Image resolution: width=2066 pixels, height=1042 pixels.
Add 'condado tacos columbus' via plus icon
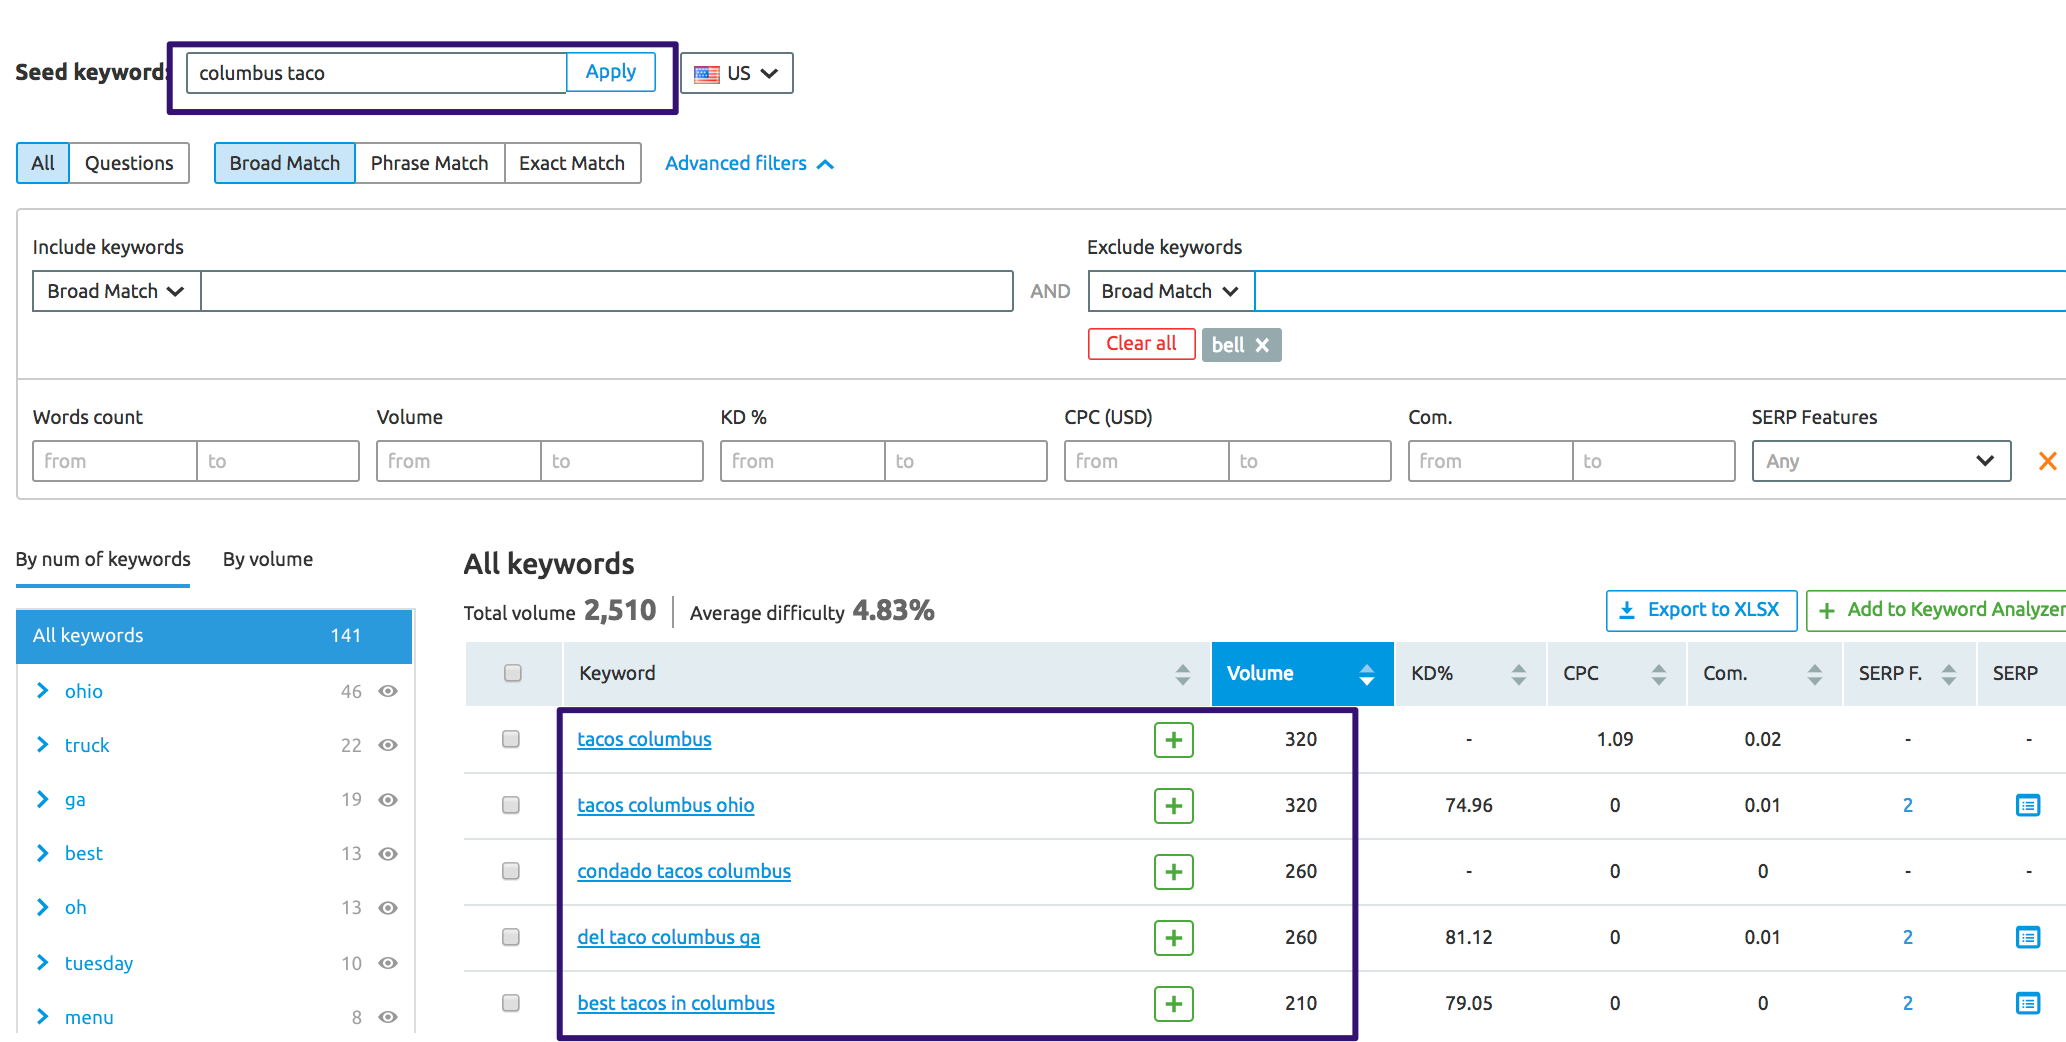[1173, 872]
